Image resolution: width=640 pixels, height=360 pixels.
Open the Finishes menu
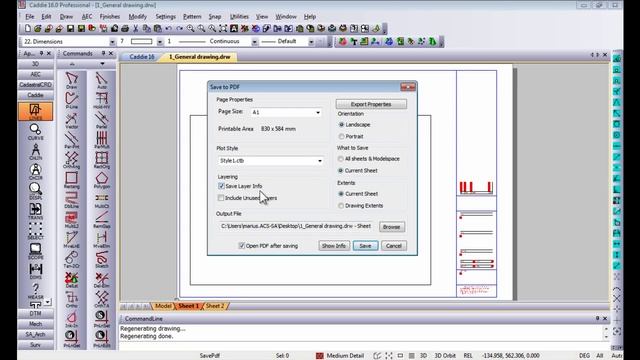[110, 17]
